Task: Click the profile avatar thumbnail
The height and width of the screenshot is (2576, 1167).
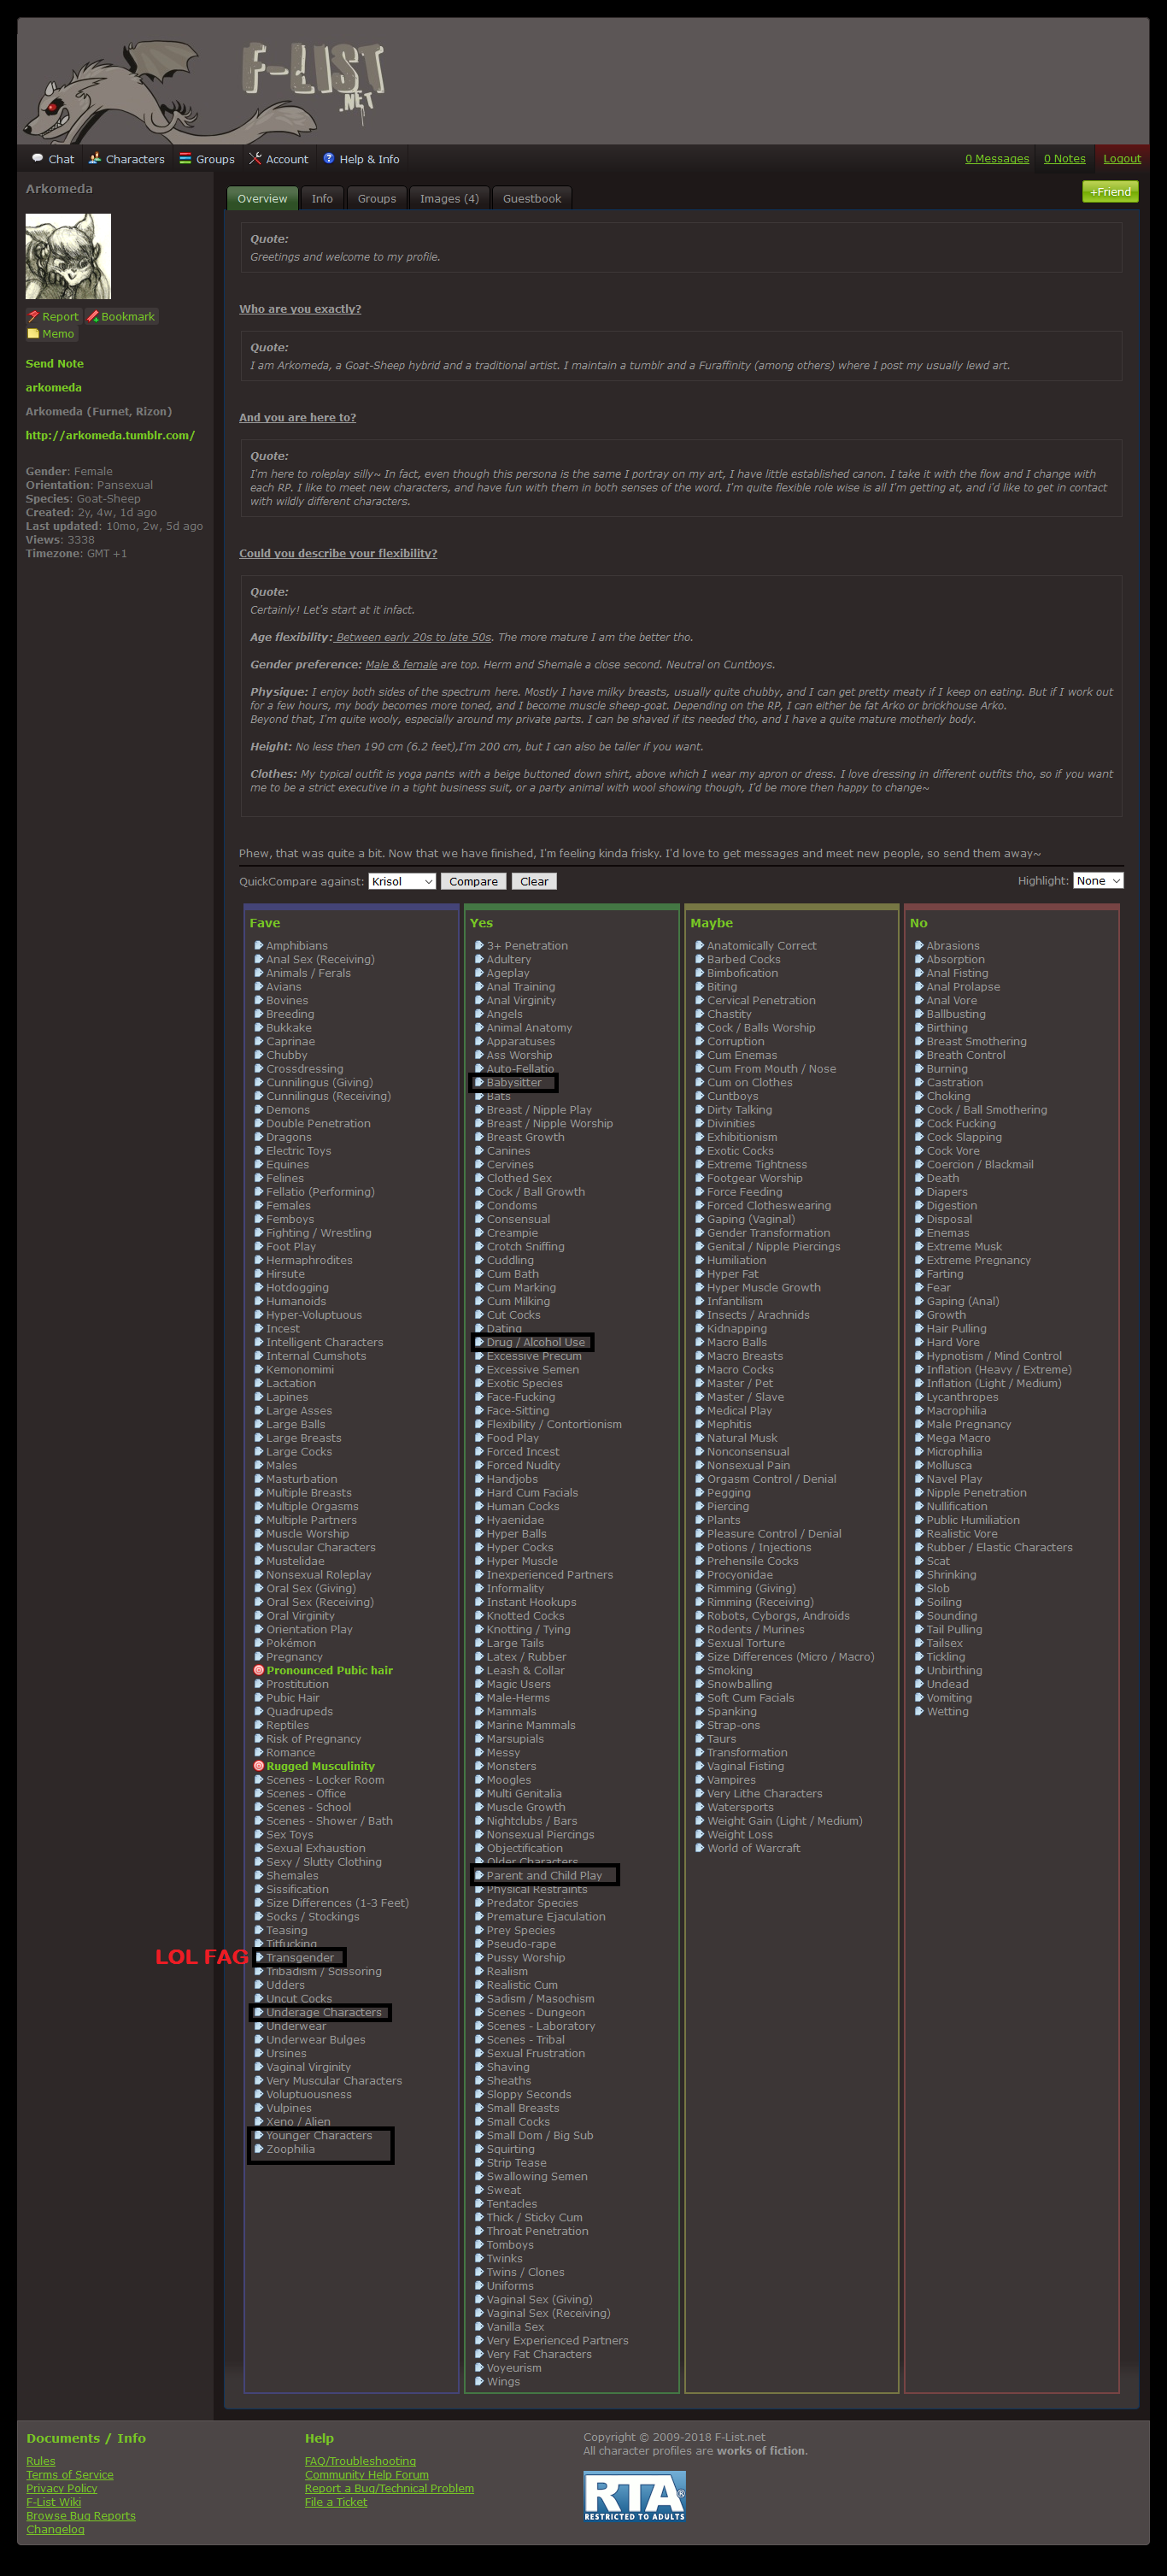Action: click(x=68, y=256)
